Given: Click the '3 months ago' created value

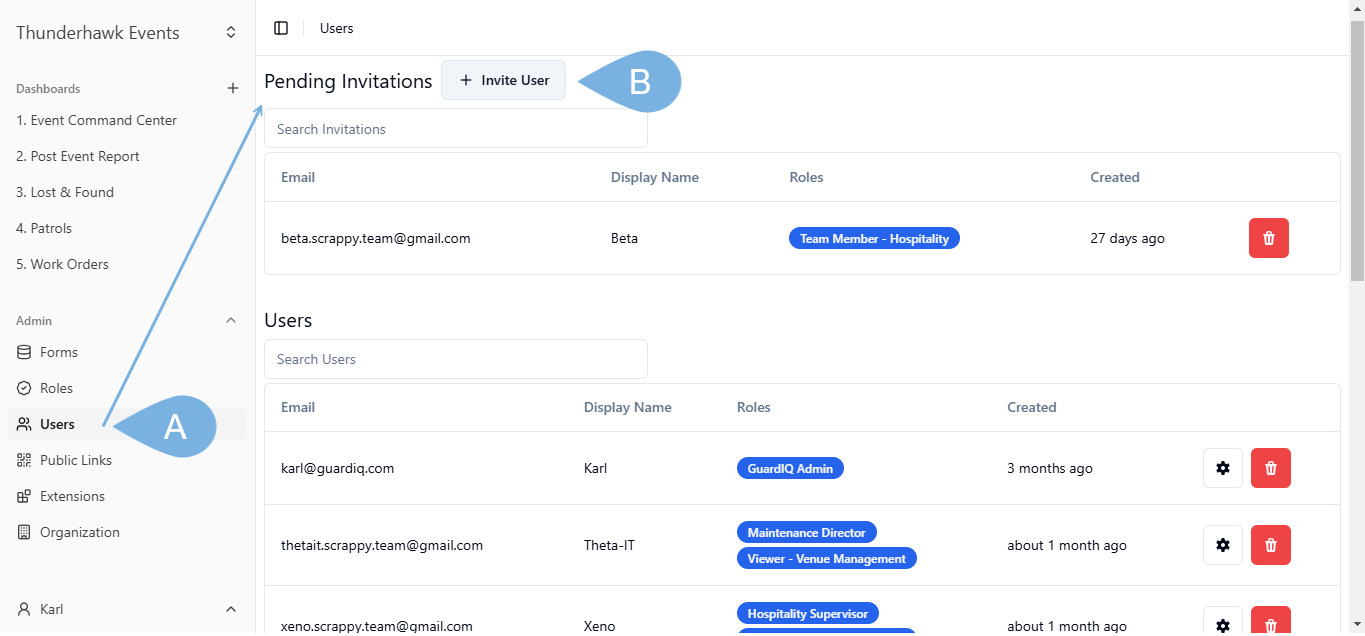Looking at the screenshot, I should tap(1050, 468).
